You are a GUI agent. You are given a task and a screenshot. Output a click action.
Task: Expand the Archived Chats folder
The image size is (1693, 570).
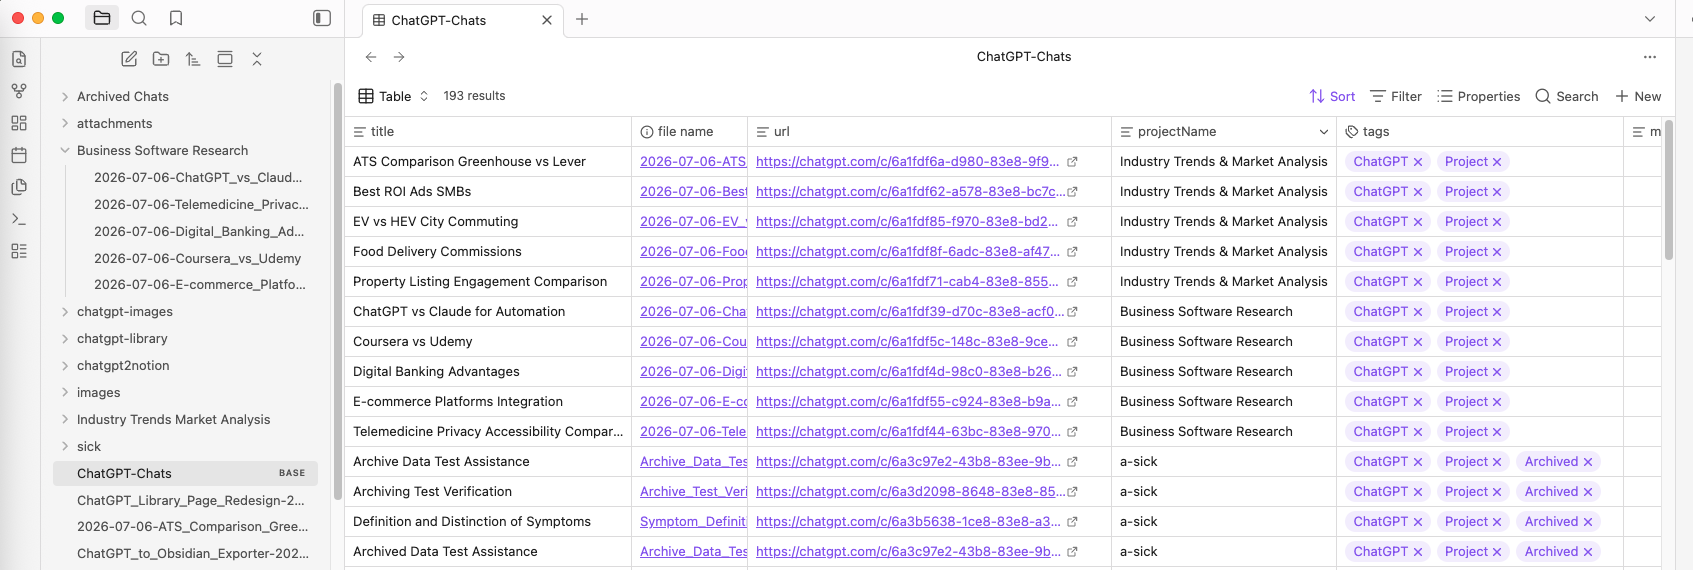point(65,97)
